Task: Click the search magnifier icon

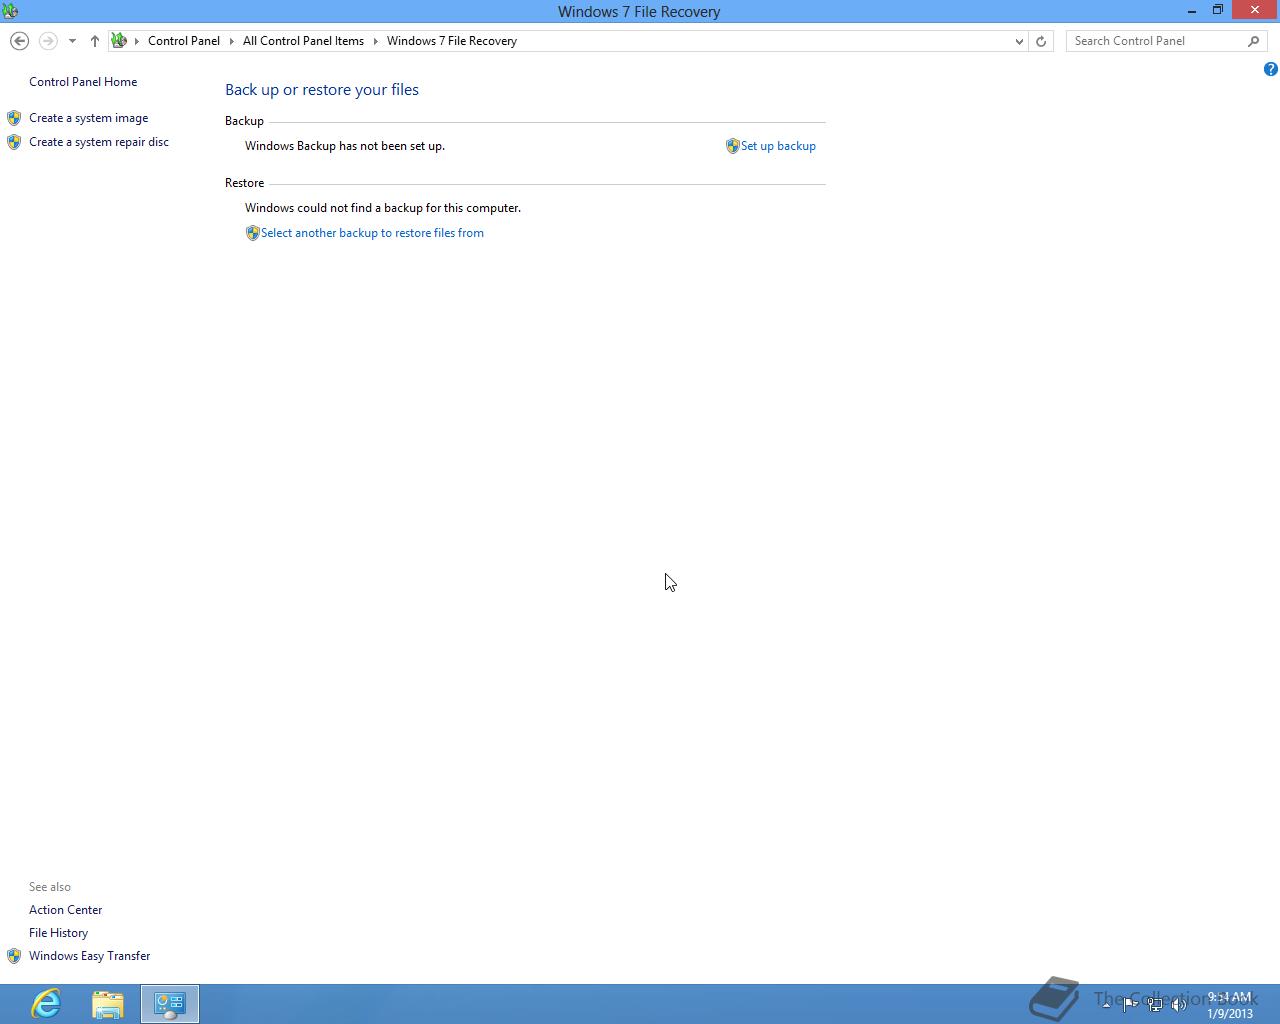Action: click(1254, 41)
